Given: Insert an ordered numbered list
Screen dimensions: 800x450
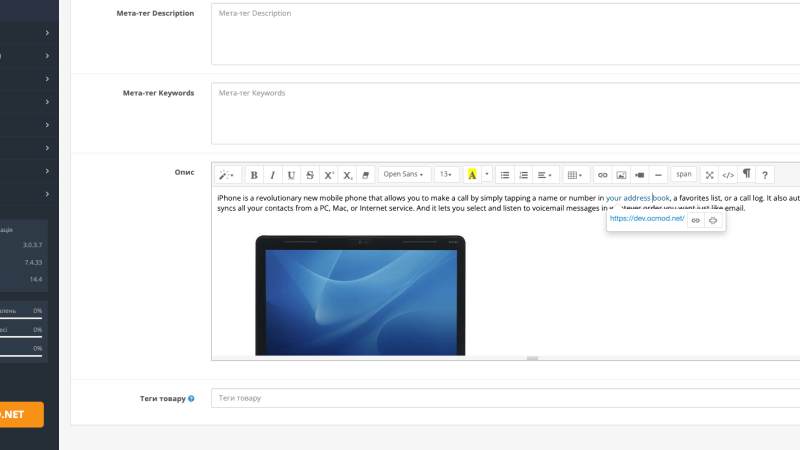Looking at the screenshot, I should pyautogui.click(x=523, y=175).
